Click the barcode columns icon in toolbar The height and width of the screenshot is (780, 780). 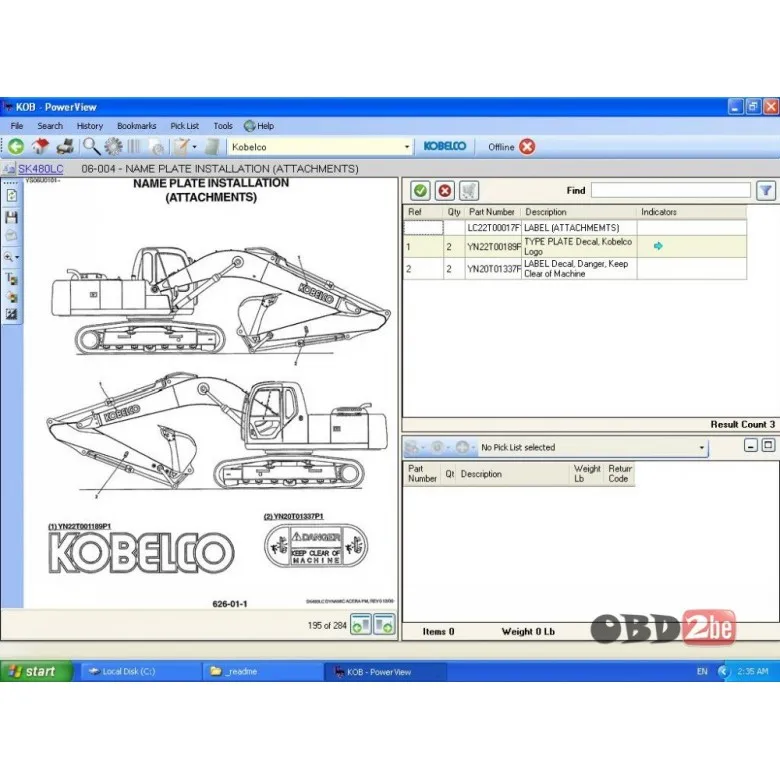coord(134,147)
